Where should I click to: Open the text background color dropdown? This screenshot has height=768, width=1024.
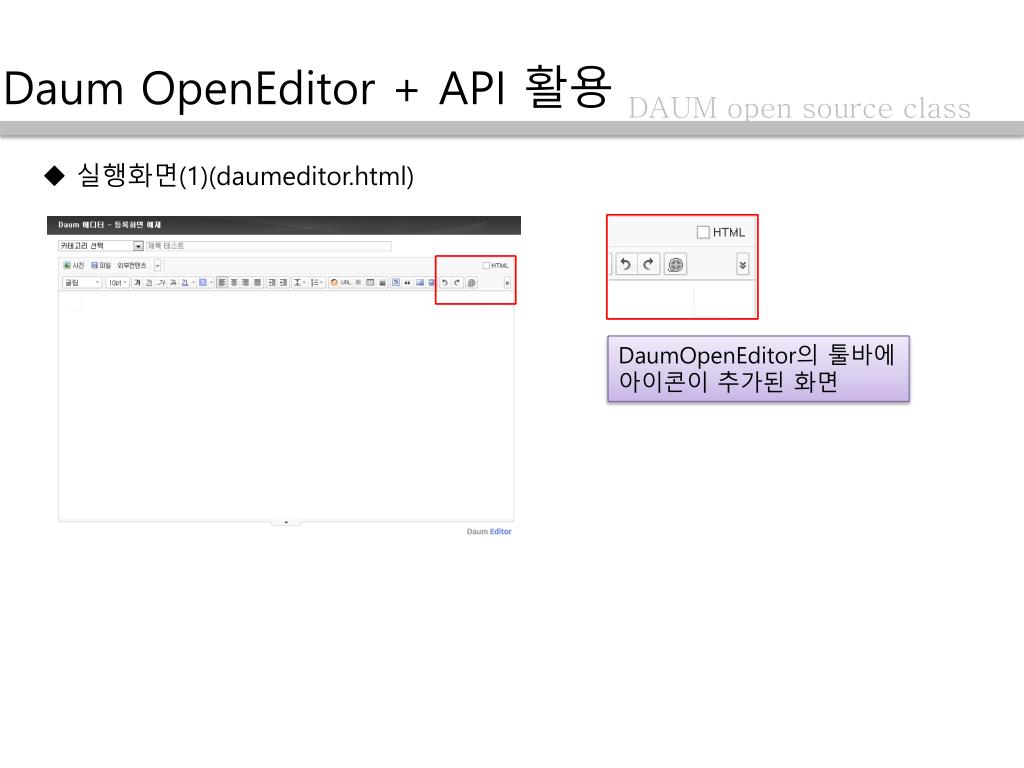(211, 283)
